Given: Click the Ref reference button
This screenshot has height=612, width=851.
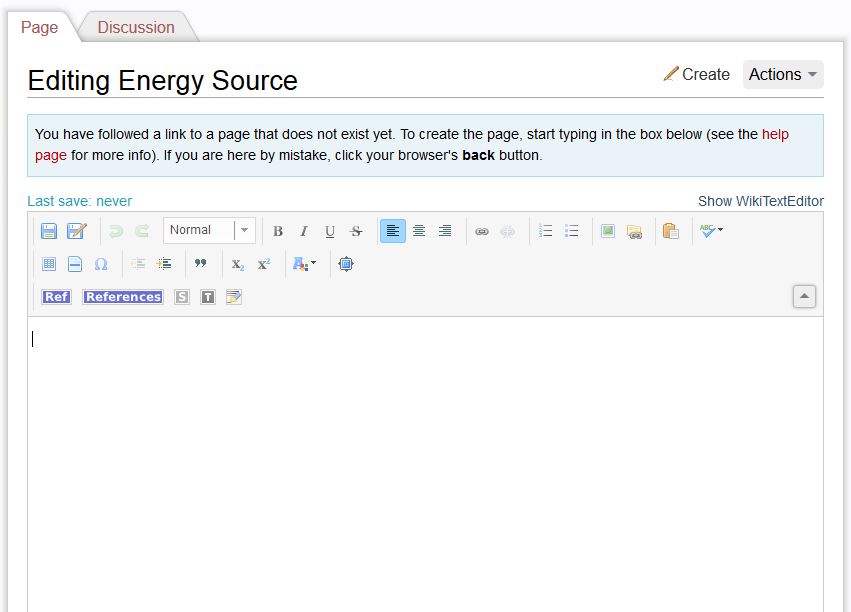Looking at the screenshot, I should (x=56, y=297).
